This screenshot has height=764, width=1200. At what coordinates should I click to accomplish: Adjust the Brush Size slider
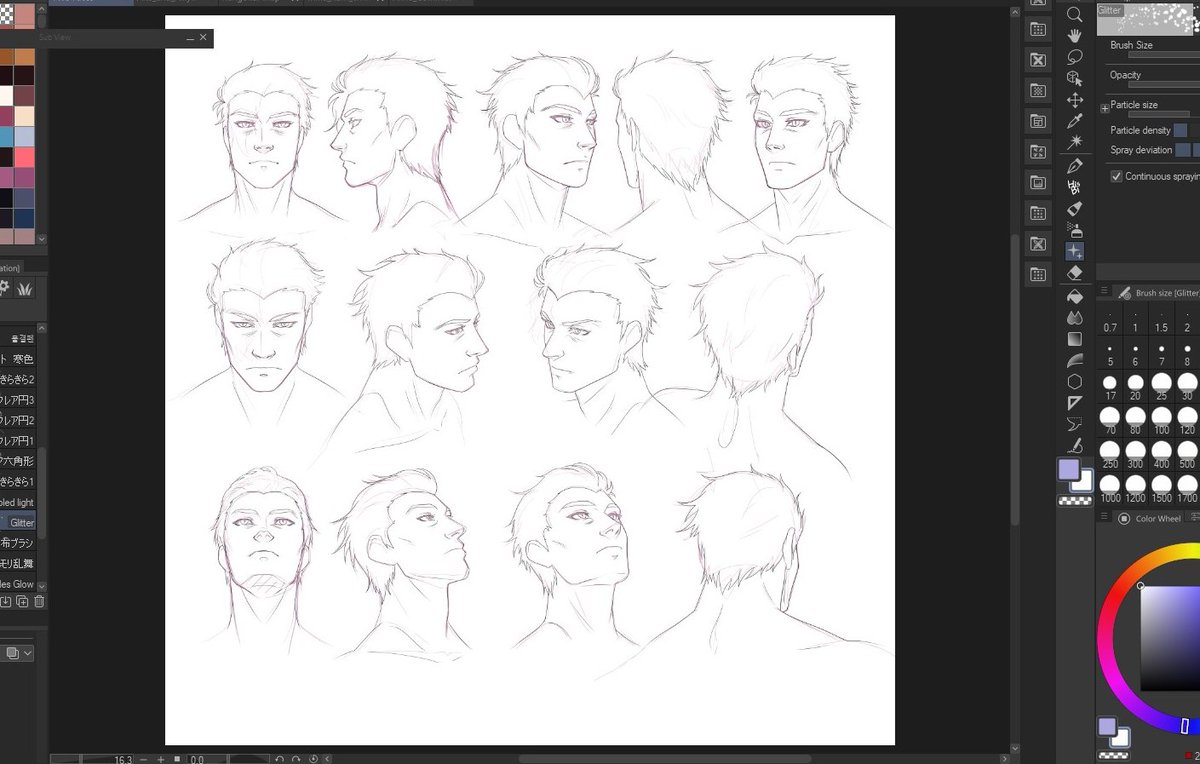[1163, 55]
